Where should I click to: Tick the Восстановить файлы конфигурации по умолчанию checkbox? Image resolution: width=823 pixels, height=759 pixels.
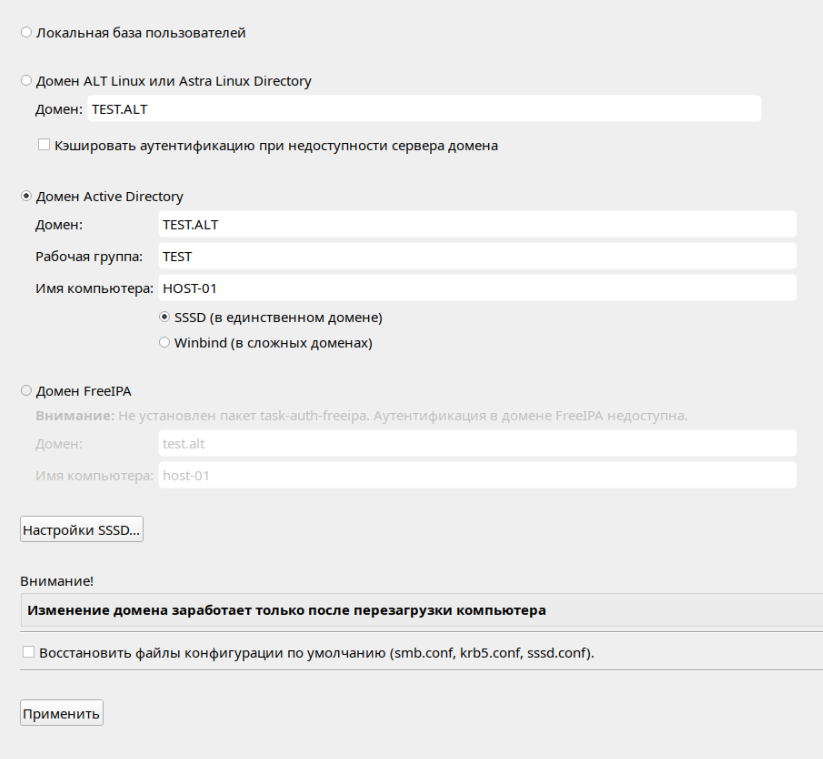(28, 652)
